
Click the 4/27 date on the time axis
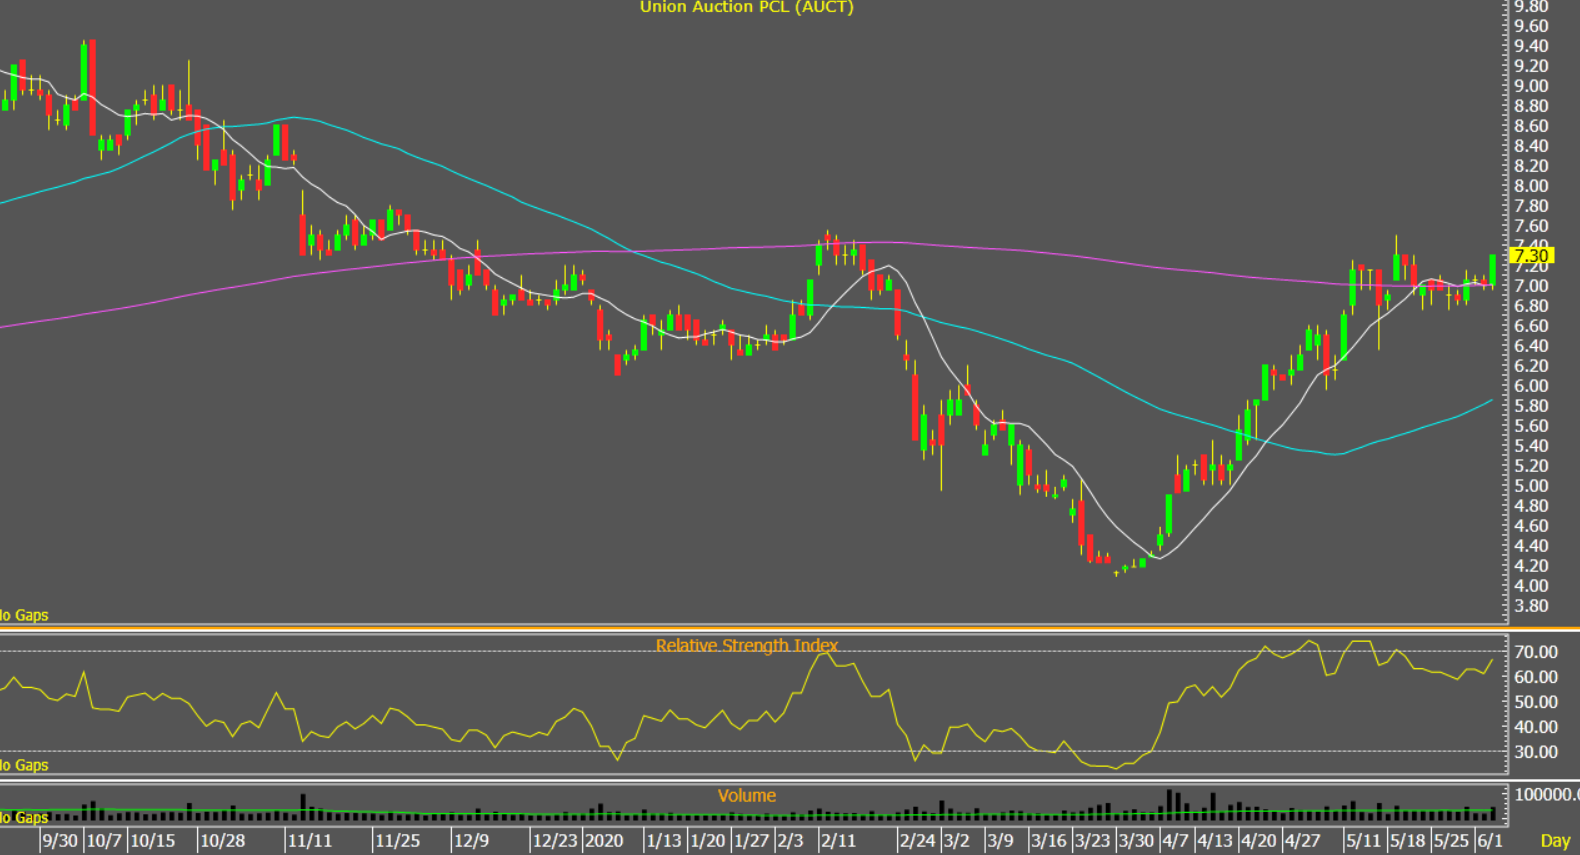(1303, 841)
